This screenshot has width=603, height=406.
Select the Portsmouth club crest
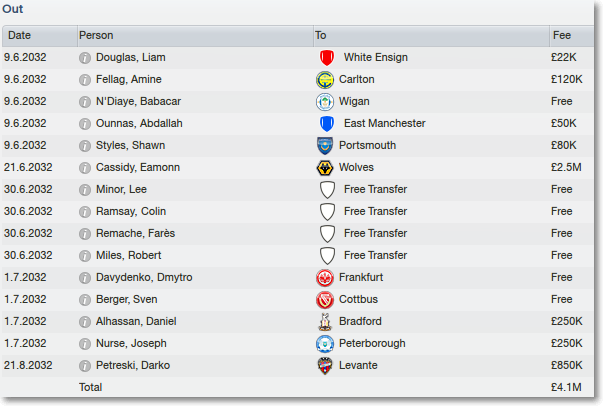pos(325,146)
